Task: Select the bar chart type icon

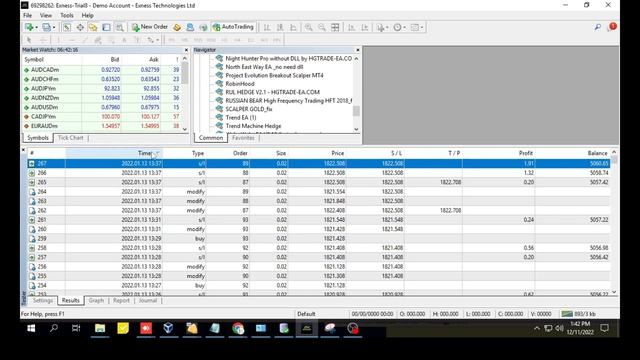Action: click(267, 27)
